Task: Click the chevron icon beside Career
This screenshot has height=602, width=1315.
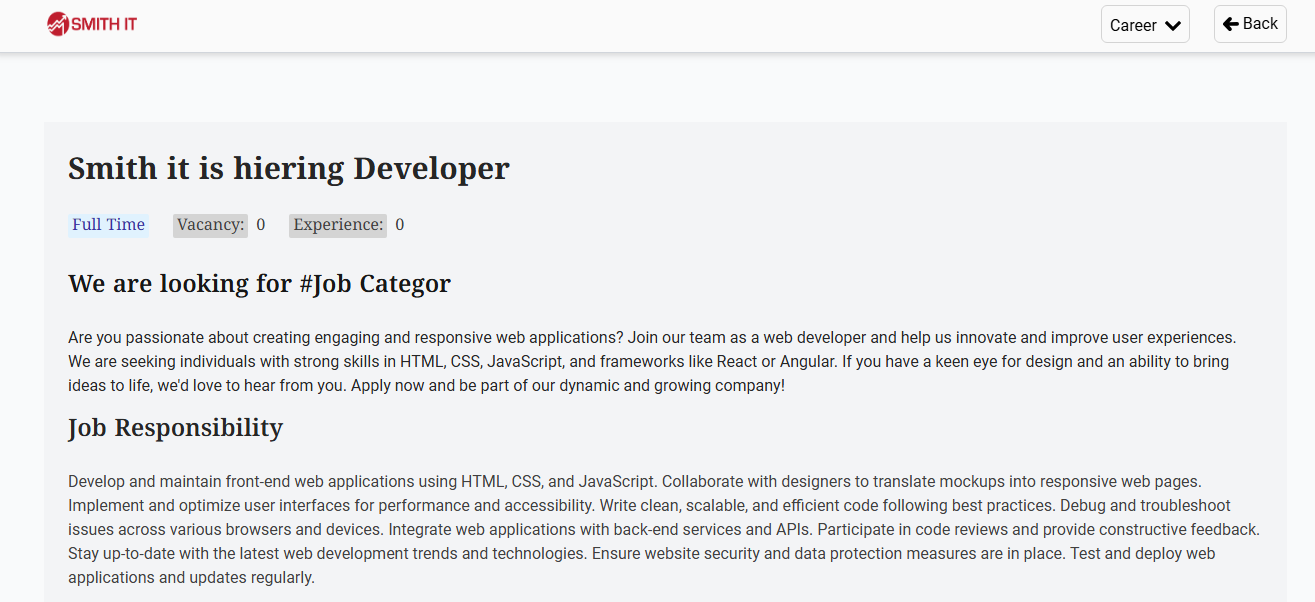Action: 1173,26
